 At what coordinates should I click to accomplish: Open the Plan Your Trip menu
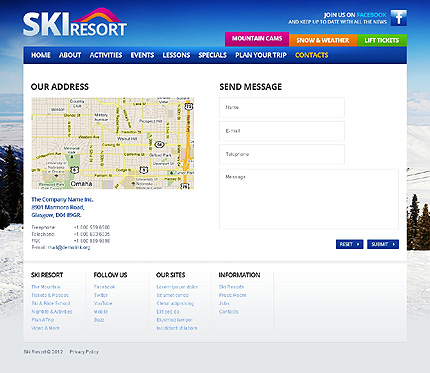[261, 55]
